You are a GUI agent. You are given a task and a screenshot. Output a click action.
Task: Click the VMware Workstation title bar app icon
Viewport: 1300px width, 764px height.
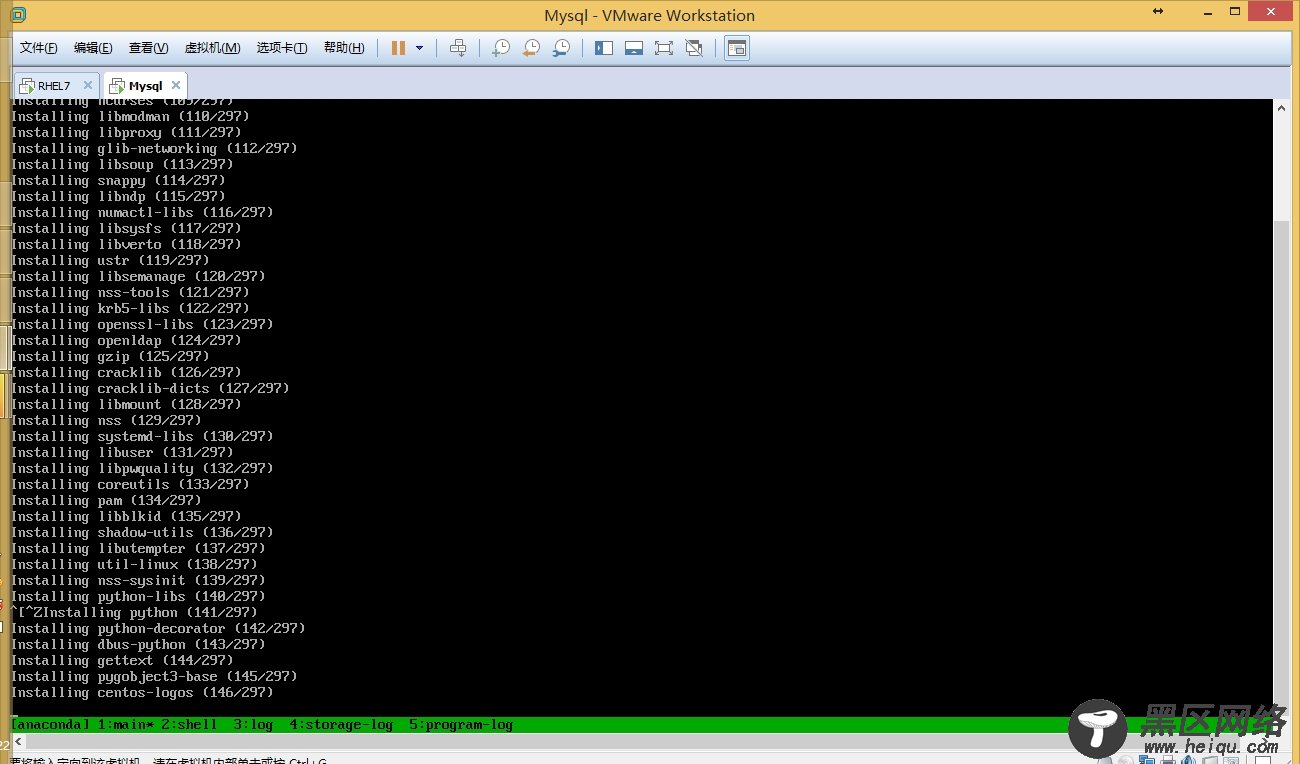[x=18, y=15]
